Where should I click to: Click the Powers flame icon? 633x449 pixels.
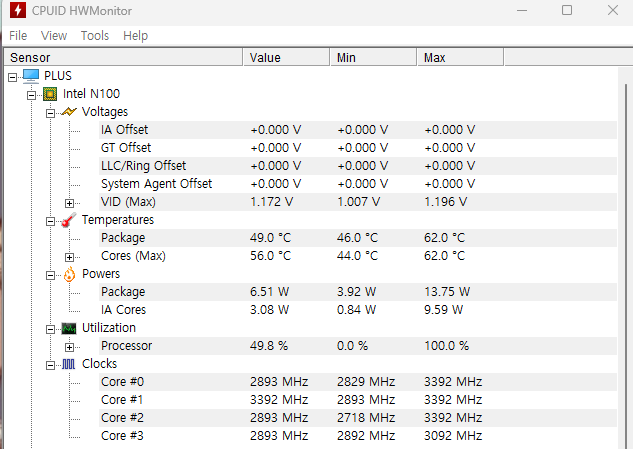click(x=69, y=274)
